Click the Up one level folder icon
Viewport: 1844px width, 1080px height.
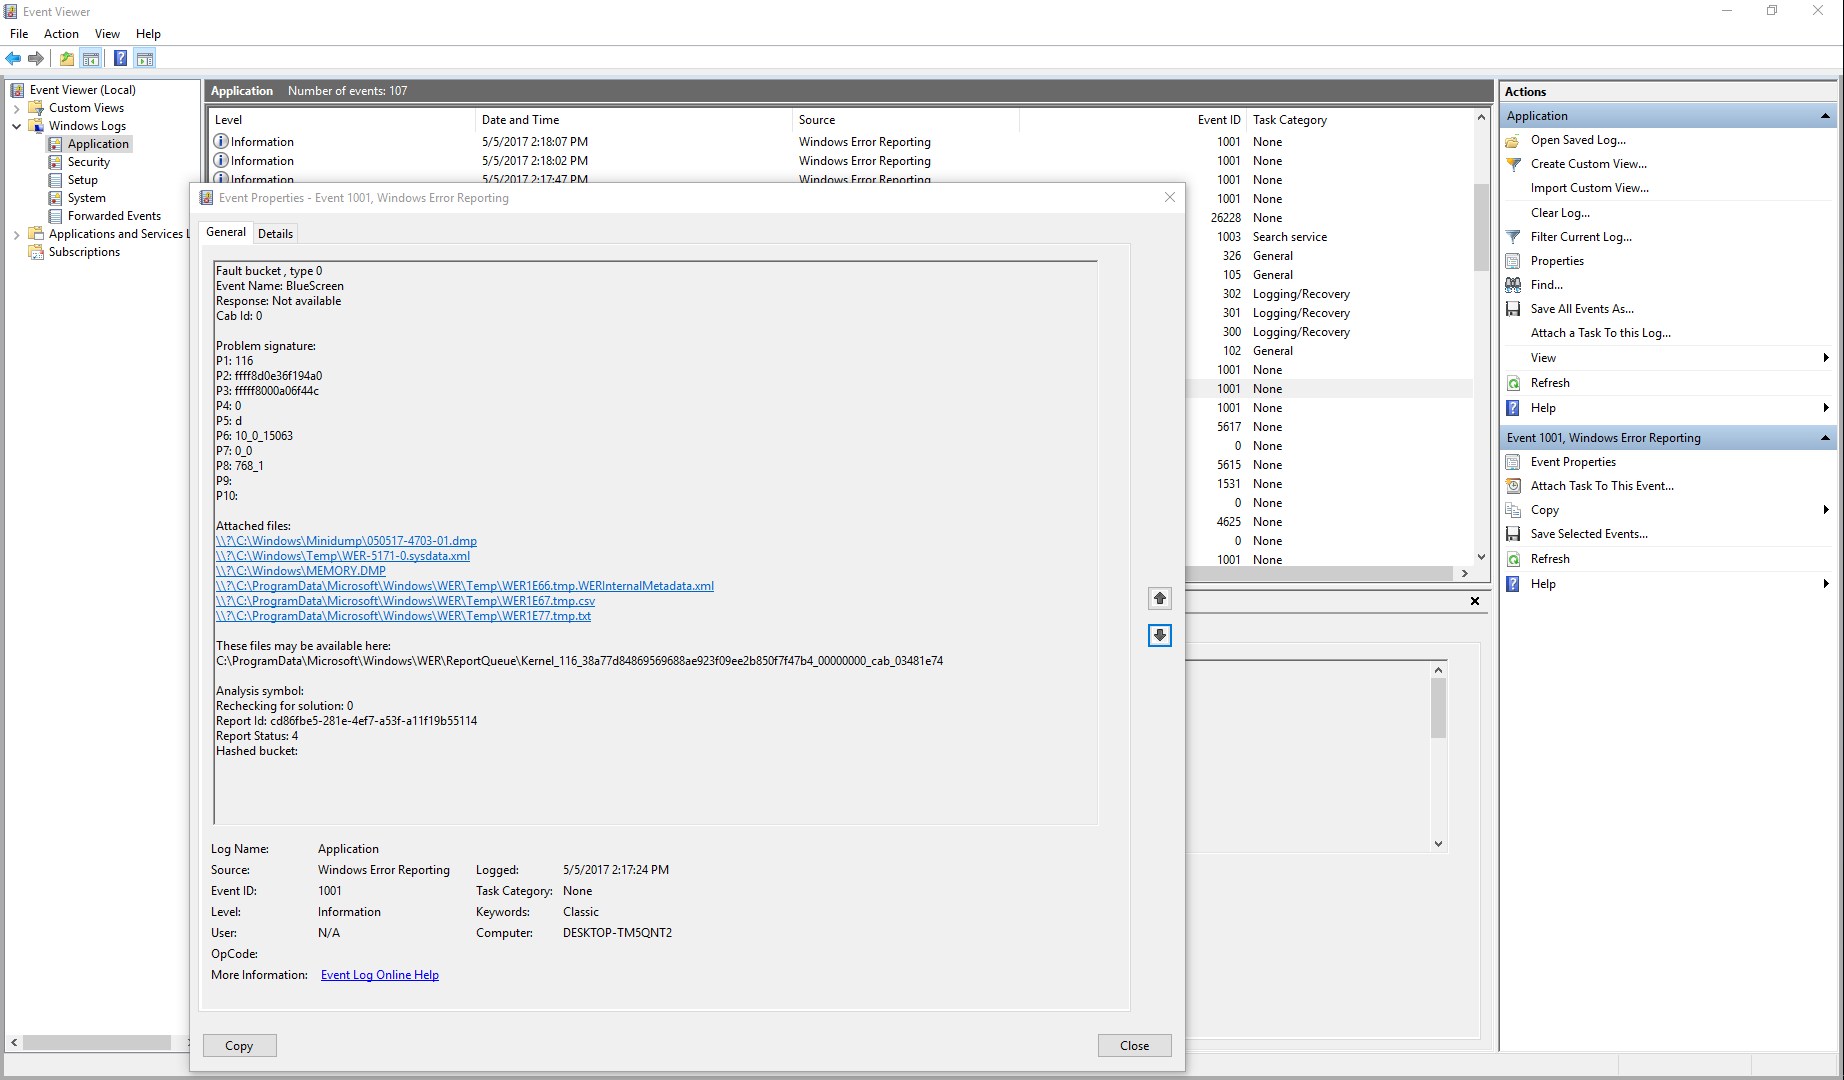coord(66,58)
